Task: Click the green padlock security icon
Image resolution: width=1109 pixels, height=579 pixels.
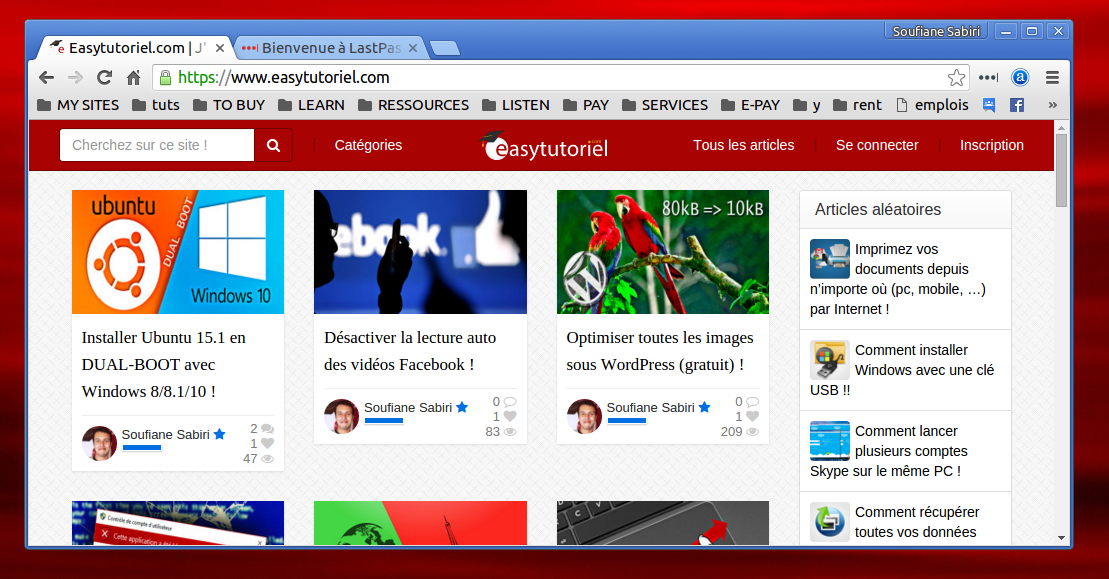Action: (x=165, y=78)
